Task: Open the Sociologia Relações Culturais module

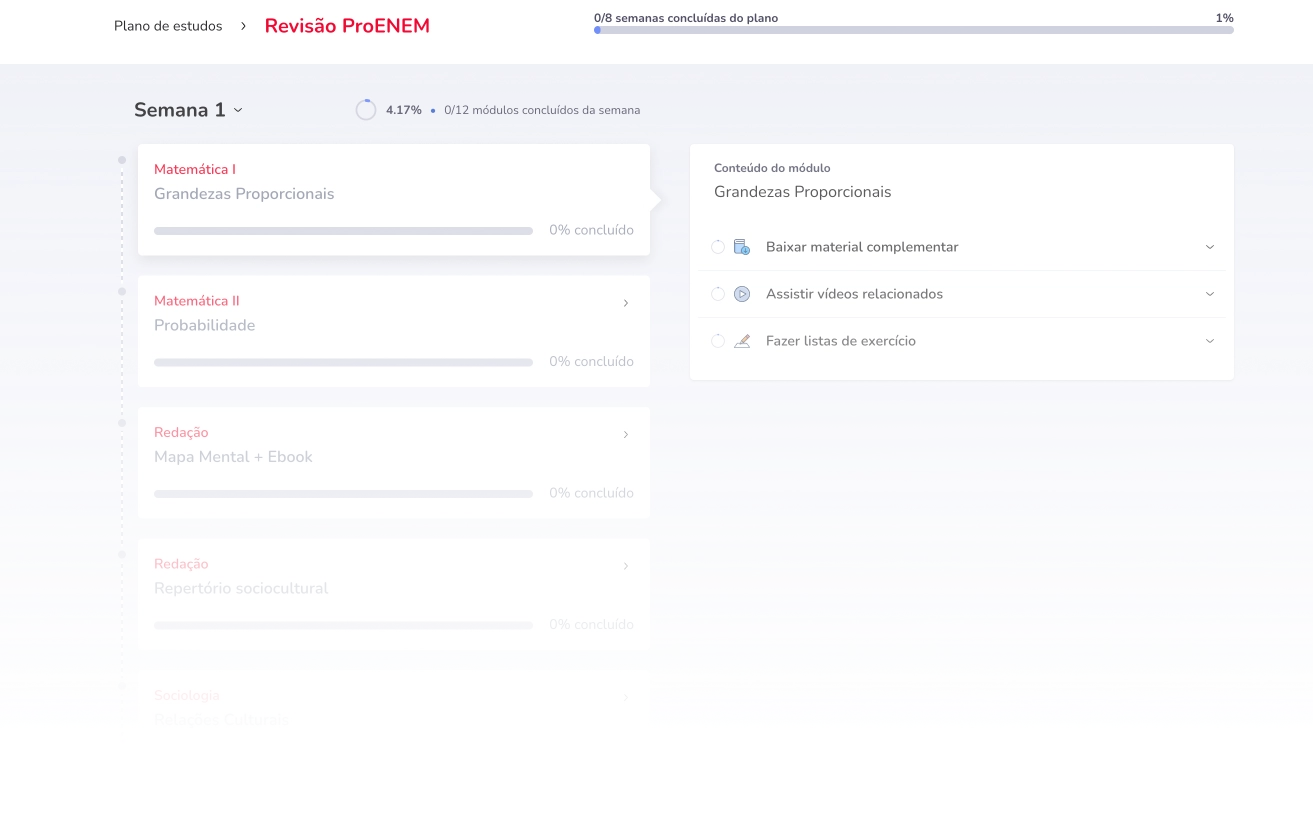Action: [393, 707]
